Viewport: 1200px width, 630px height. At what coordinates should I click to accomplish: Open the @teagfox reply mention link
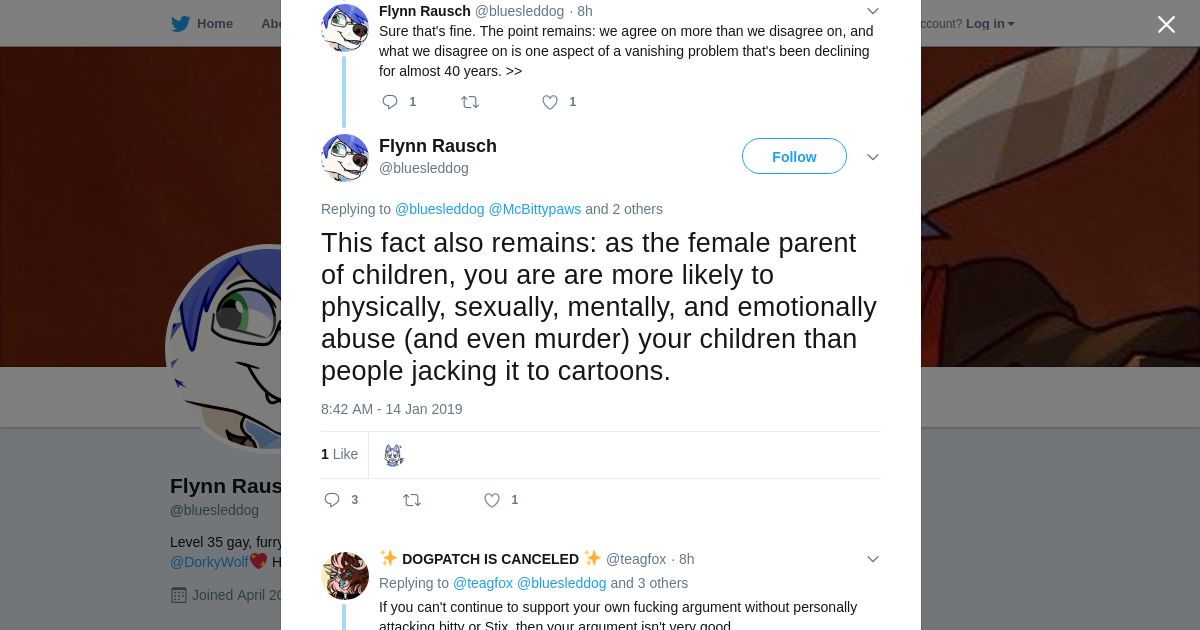[483, 583]
